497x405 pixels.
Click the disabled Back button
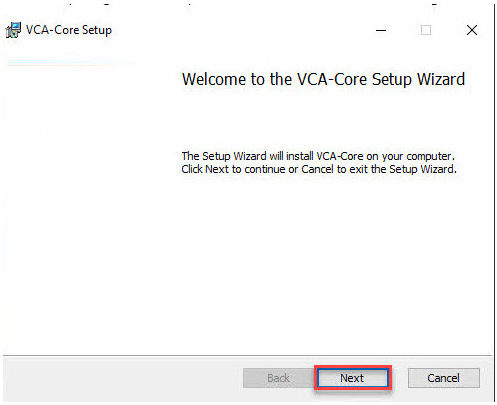[x=278, y=378]
